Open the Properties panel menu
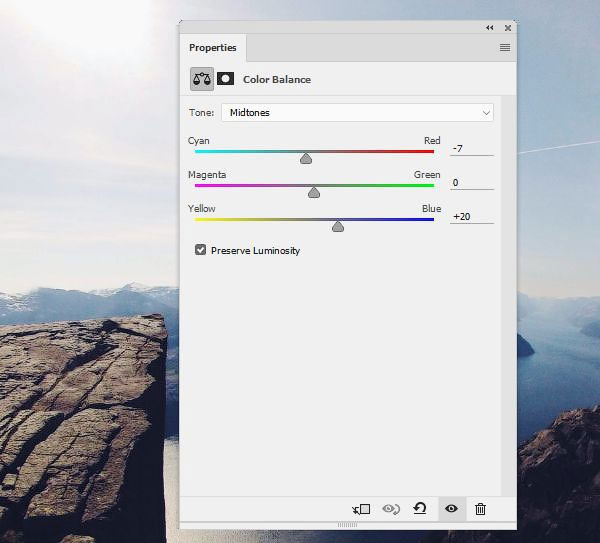This screenshot has width=600, height=543. coord(505,47)
